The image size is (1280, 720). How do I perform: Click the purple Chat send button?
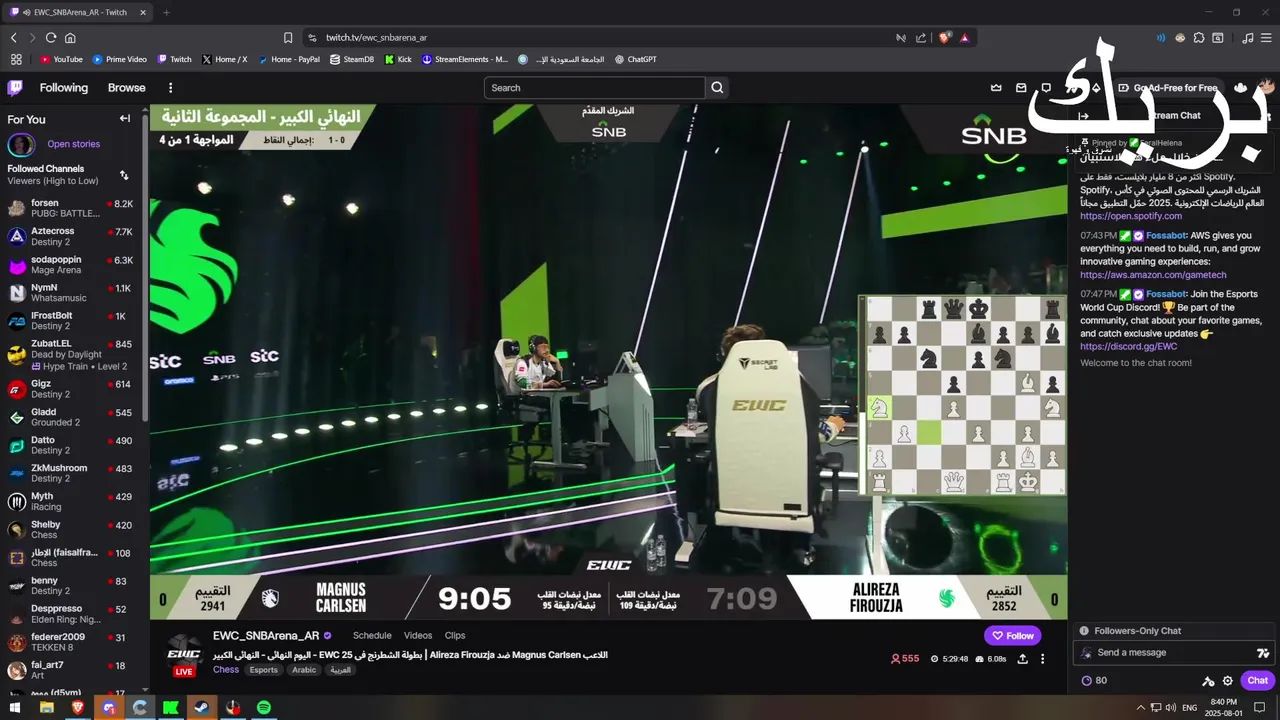(1257, 681)
